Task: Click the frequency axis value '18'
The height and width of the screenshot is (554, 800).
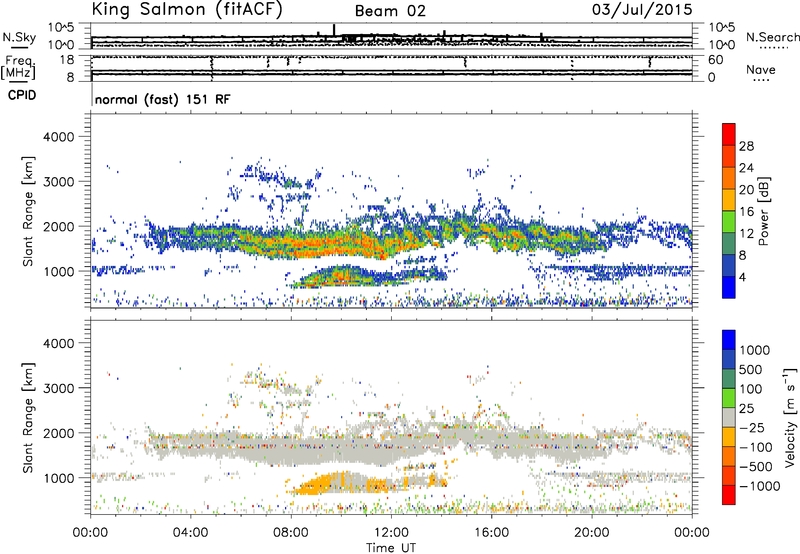Action: [x=67, y=59]
